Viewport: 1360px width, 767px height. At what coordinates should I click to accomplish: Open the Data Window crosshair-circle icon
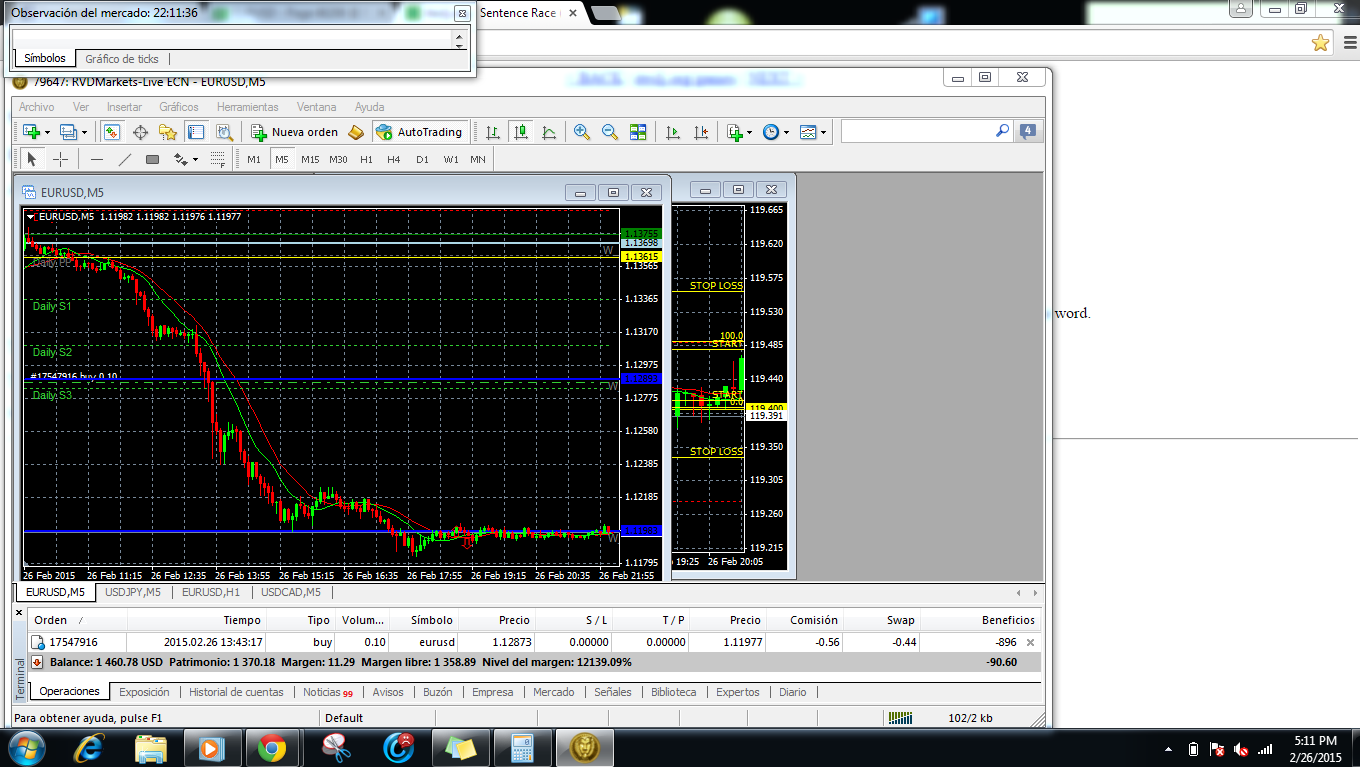click(140, 132)
